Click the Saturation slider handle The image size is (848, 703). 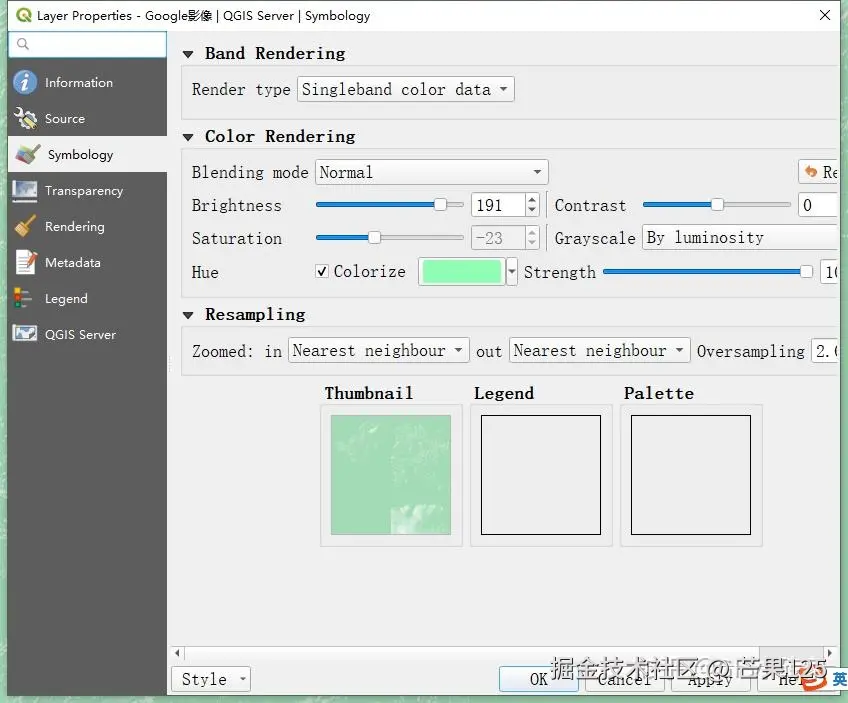click(374, 237)
